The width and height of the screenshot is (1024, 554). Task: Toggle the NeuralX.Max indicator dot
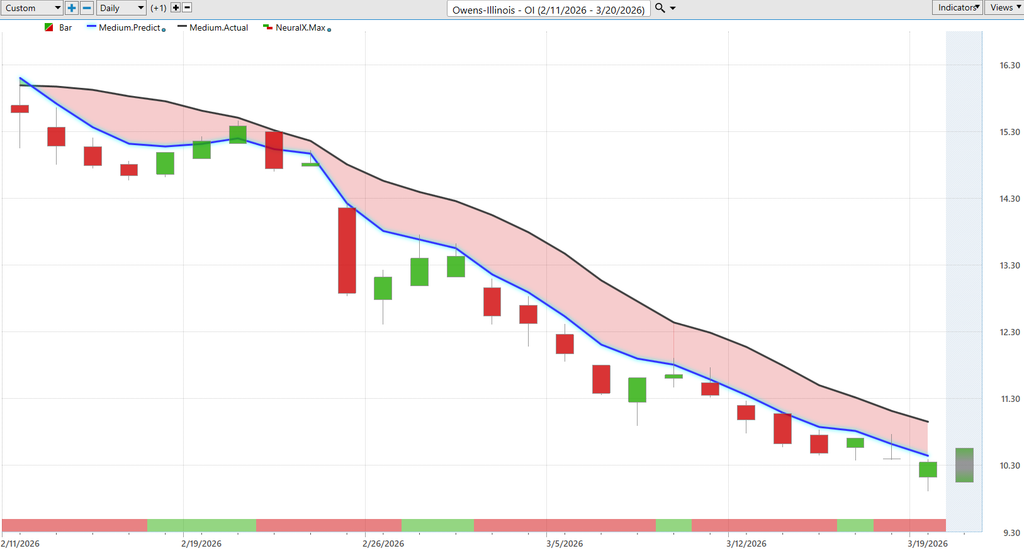pyautogui.click(x=329, y=29)
